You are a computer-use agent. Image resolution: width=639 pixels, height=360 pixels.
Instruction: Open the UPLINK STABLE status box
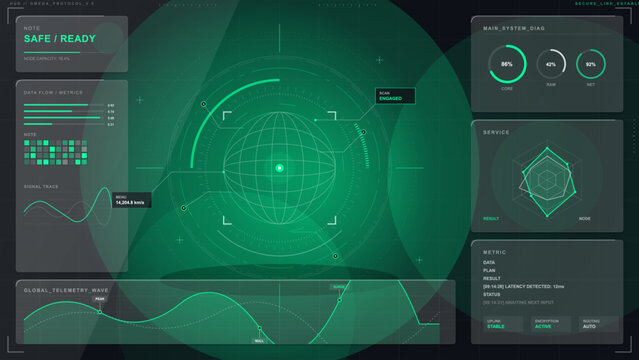tap(503, 324)
